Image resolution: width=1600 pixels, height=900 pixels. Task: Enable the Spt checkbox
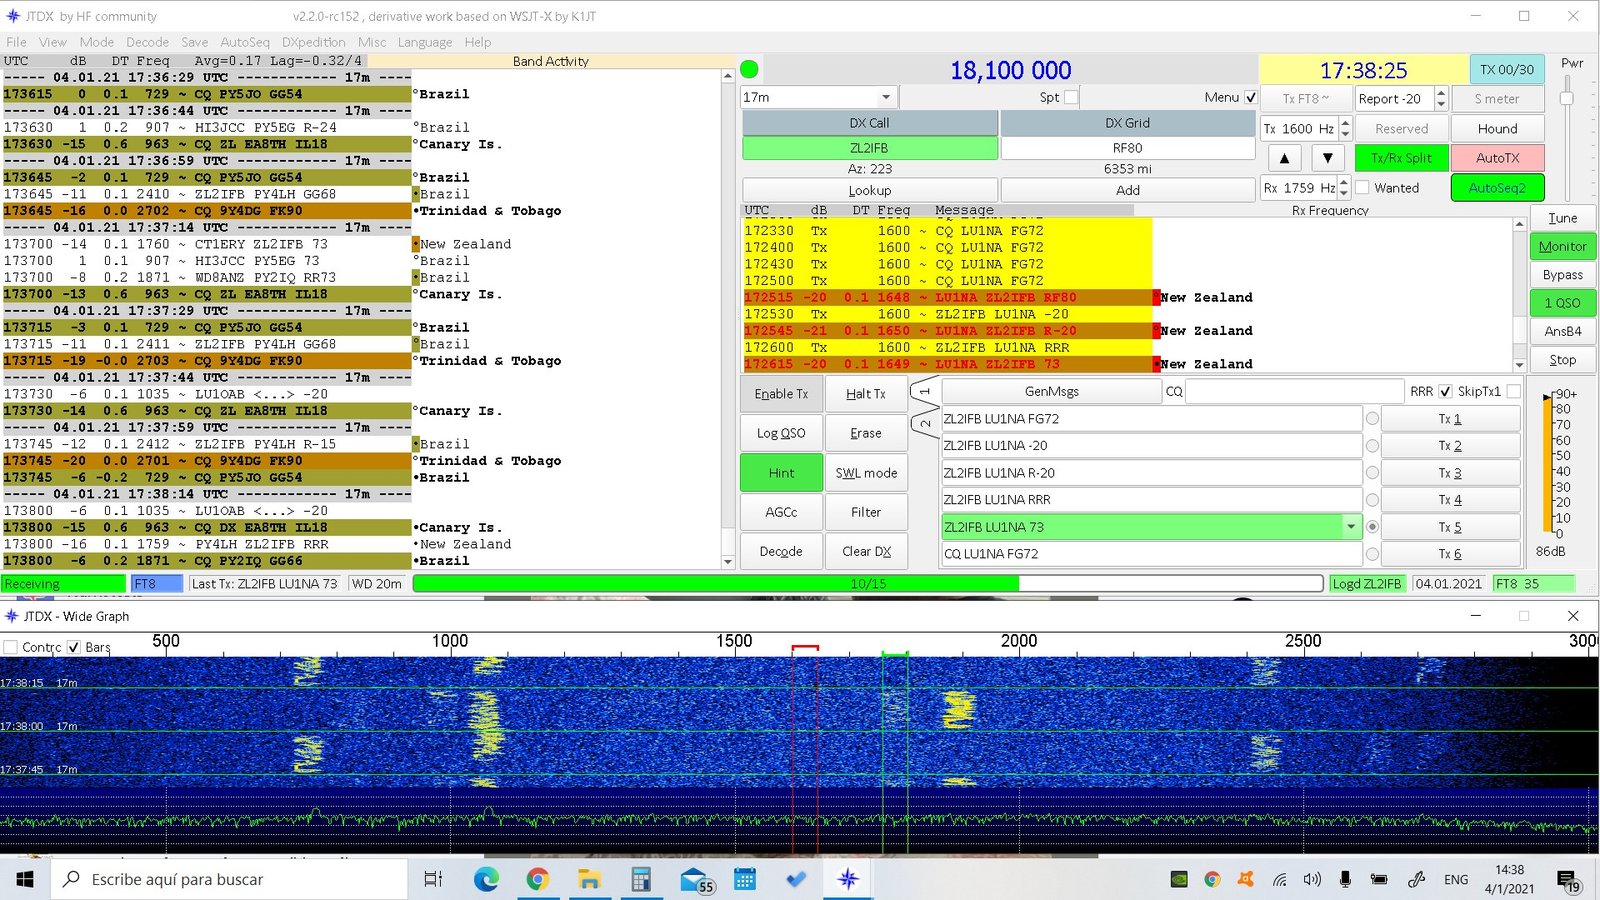point(1071,97)
